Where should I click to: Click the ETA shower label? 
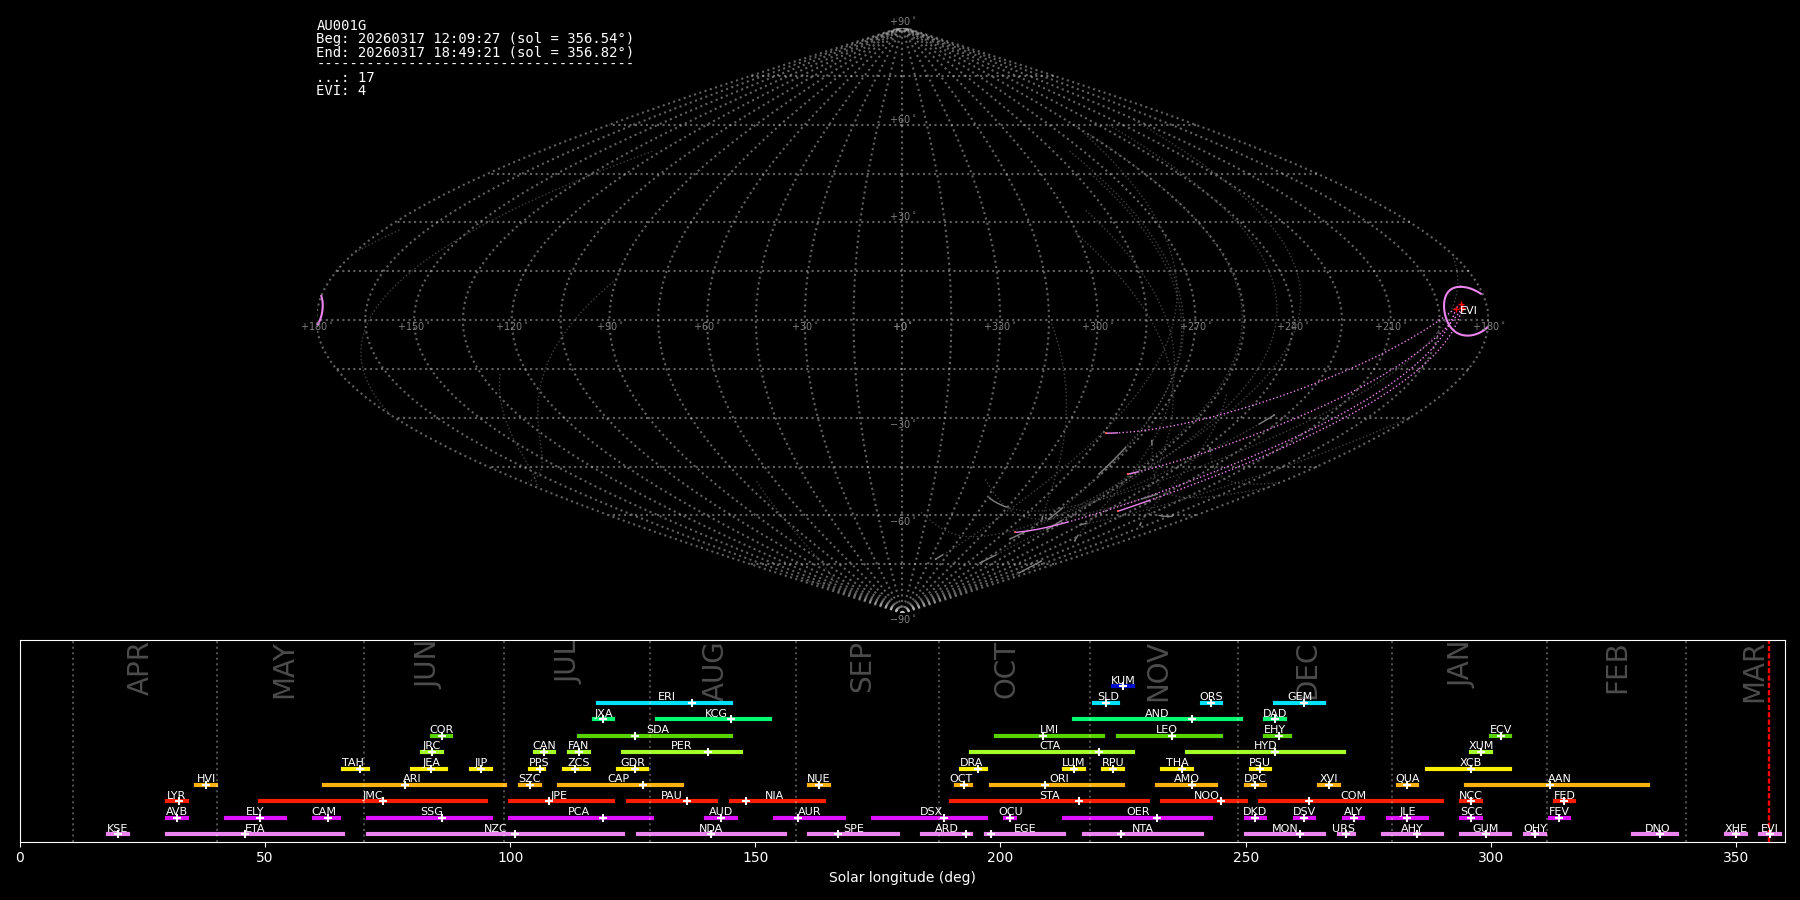click(255, 829)
